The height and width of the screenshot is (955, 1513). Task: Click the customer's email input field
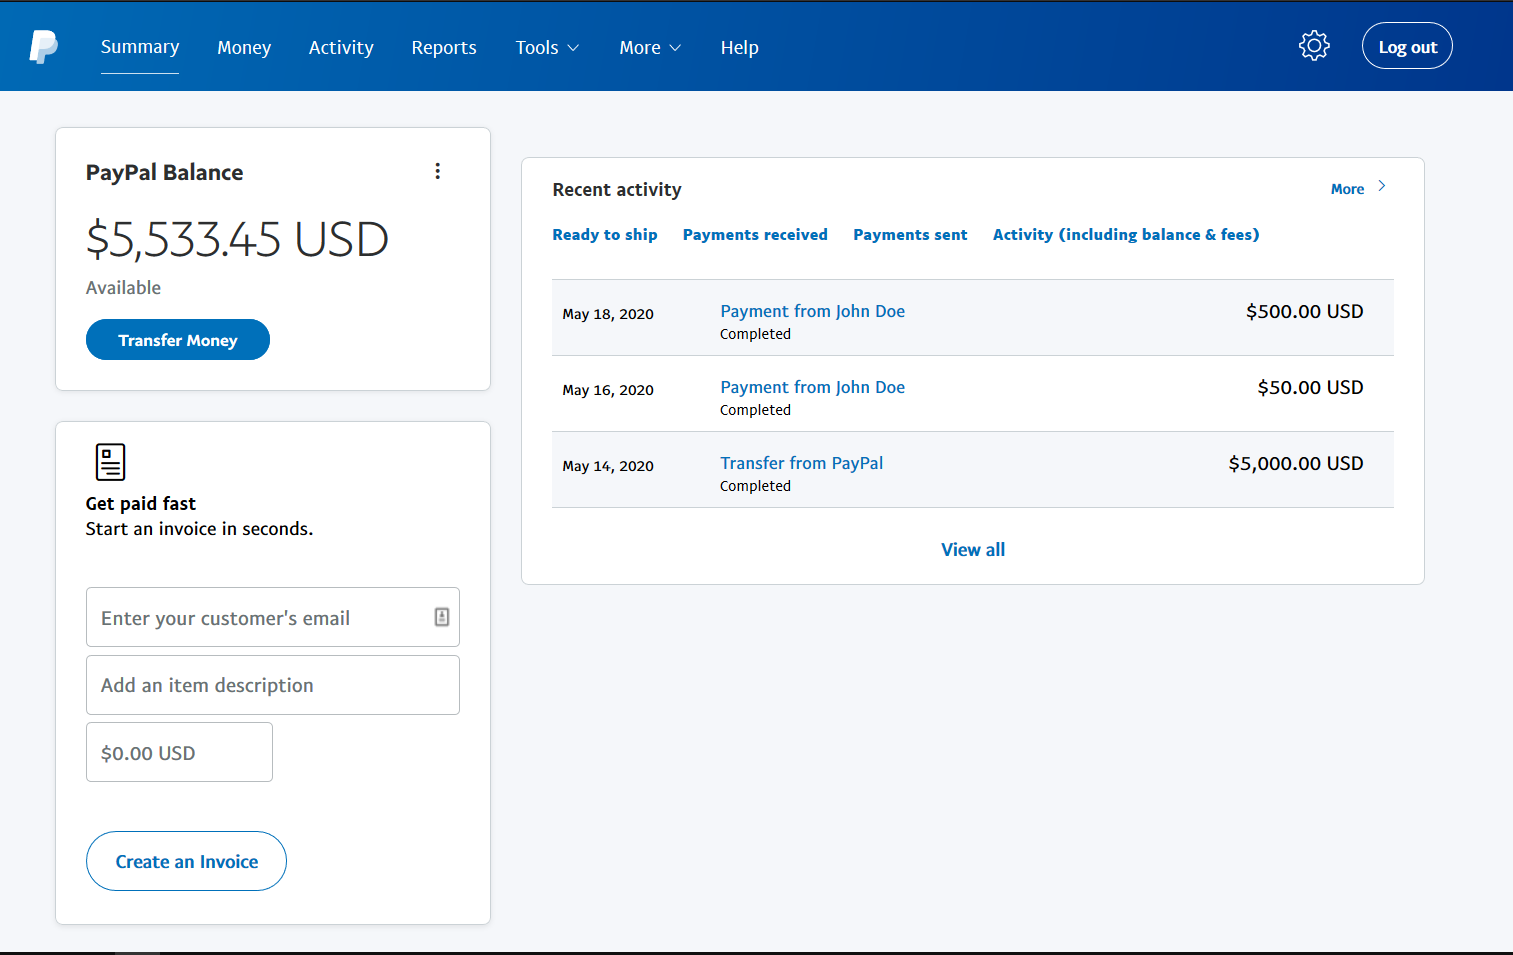260,618
